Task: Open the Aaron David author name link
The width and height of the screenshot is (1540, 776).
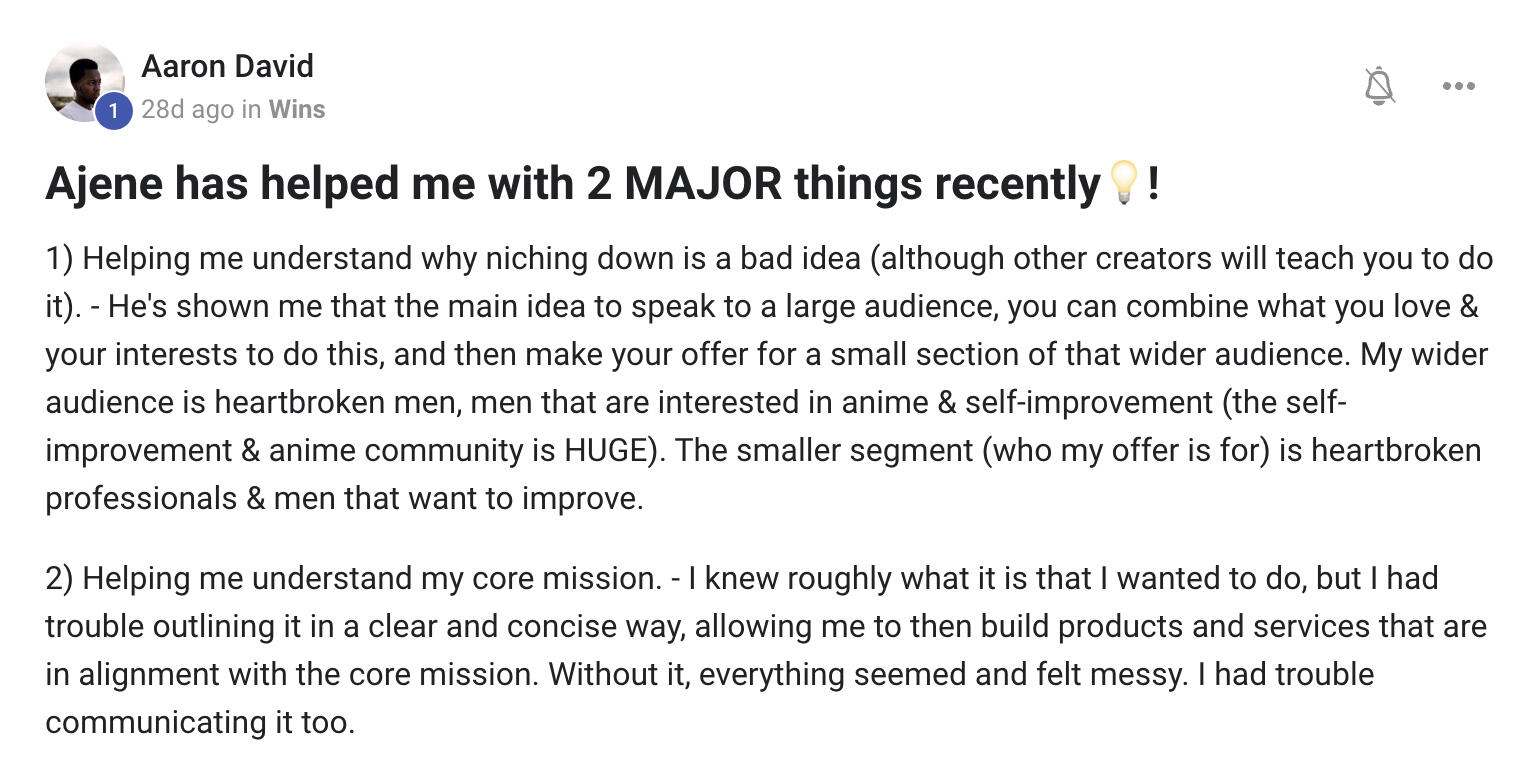Action: coord(227,66)
